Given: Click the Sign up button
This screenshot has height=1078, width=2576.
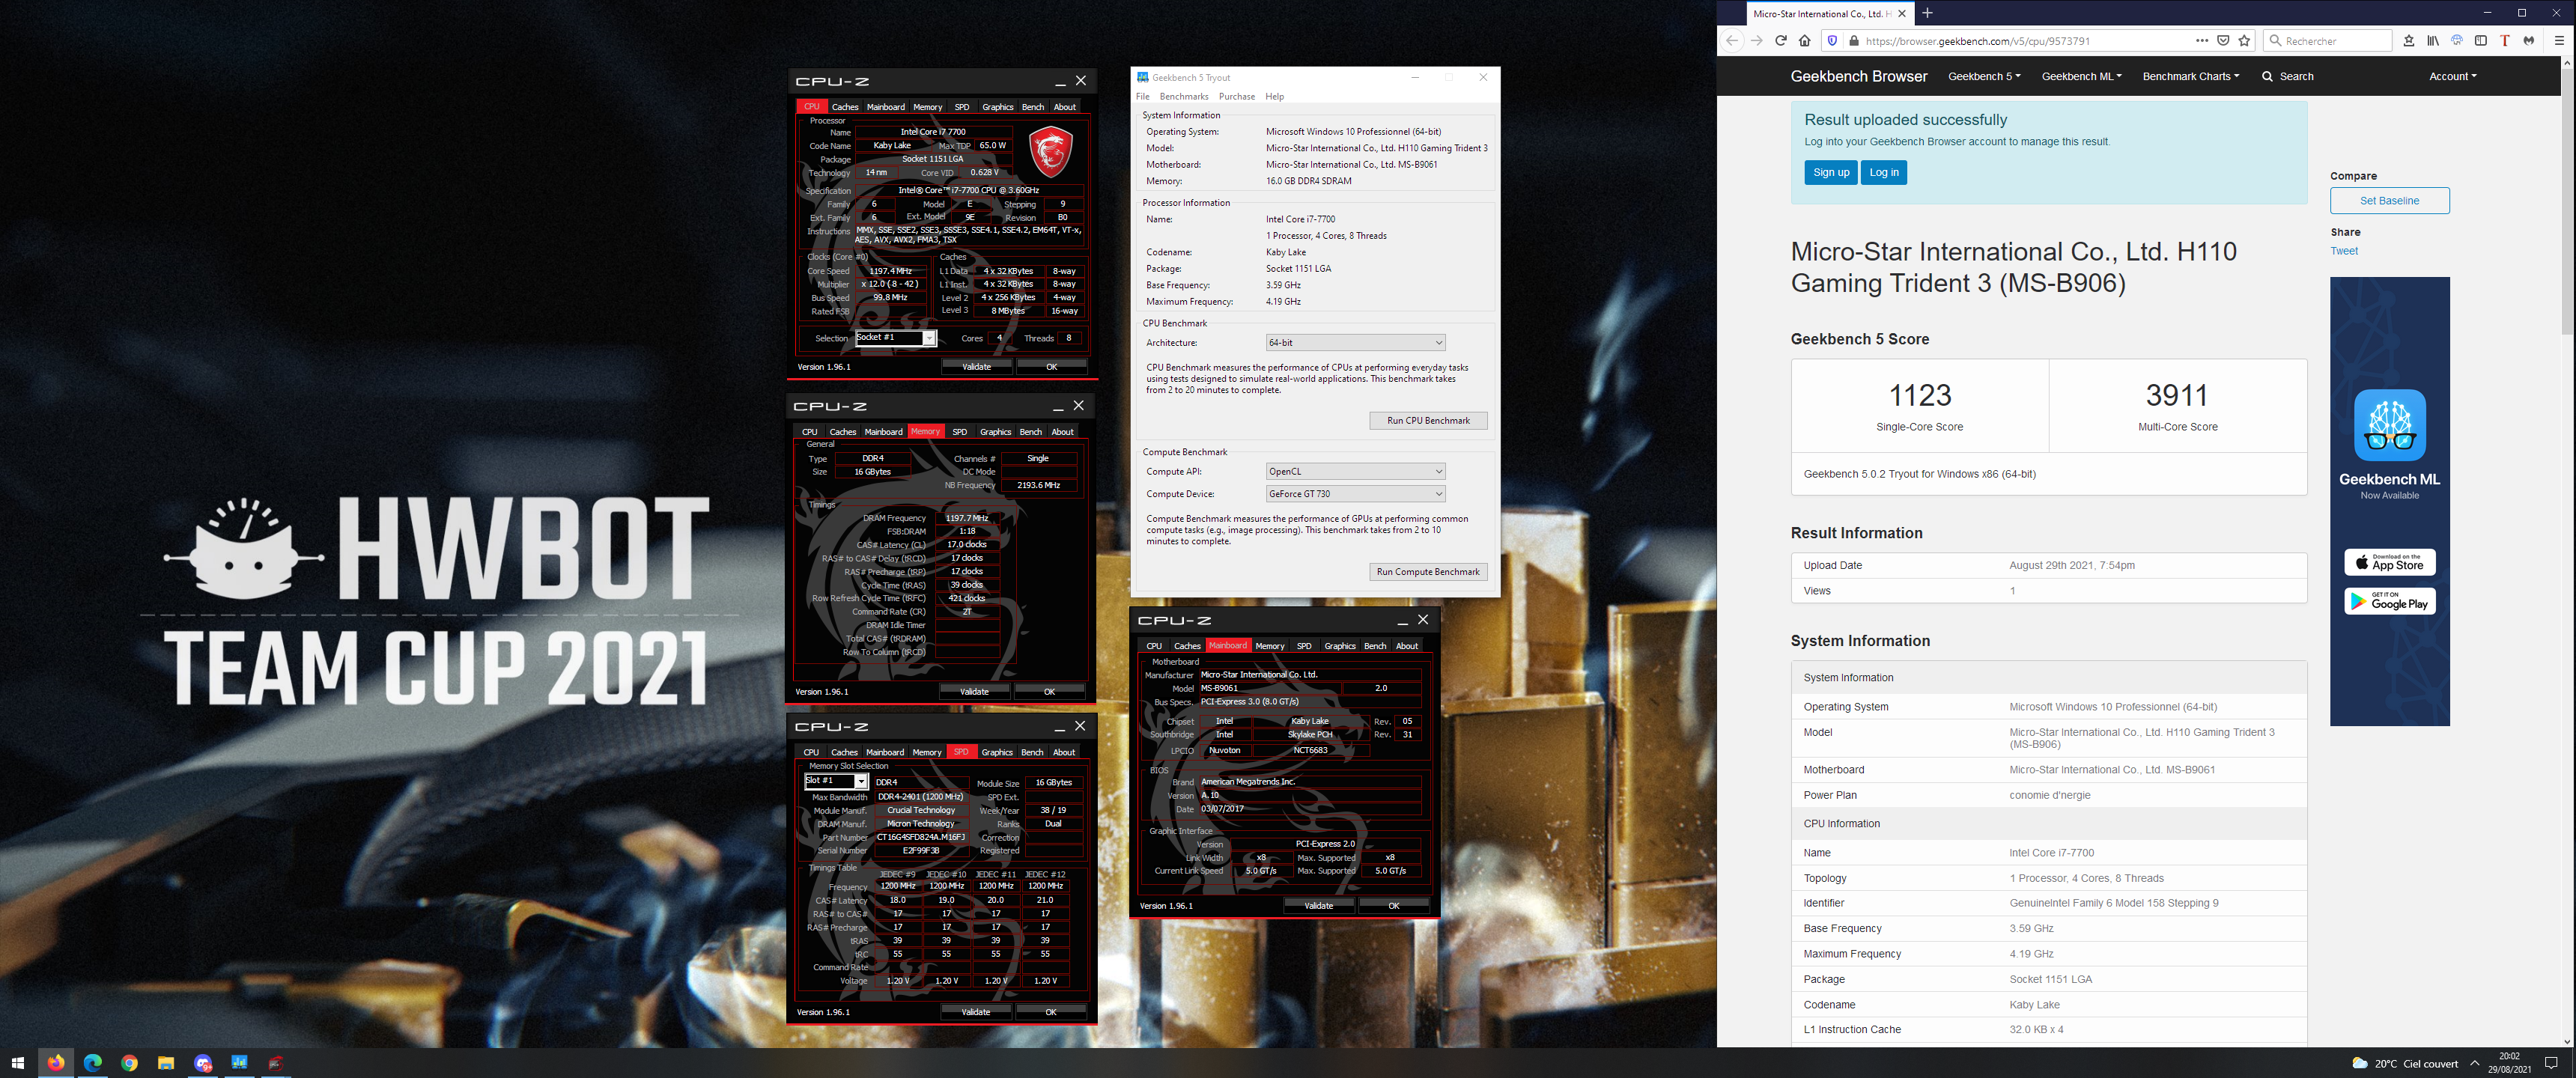Looking at the screenshot, I should tap(1830, 173).
